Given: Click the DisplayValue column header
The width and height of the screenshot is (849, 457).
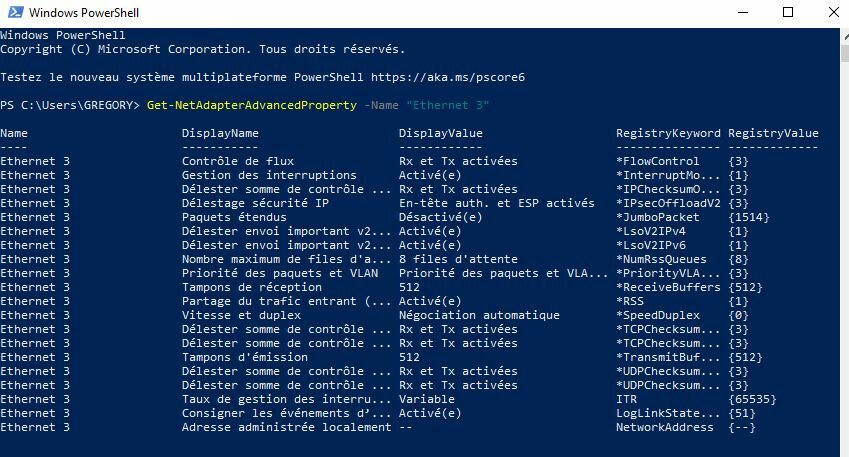Looking at the screenshot, I should [440, 133].
